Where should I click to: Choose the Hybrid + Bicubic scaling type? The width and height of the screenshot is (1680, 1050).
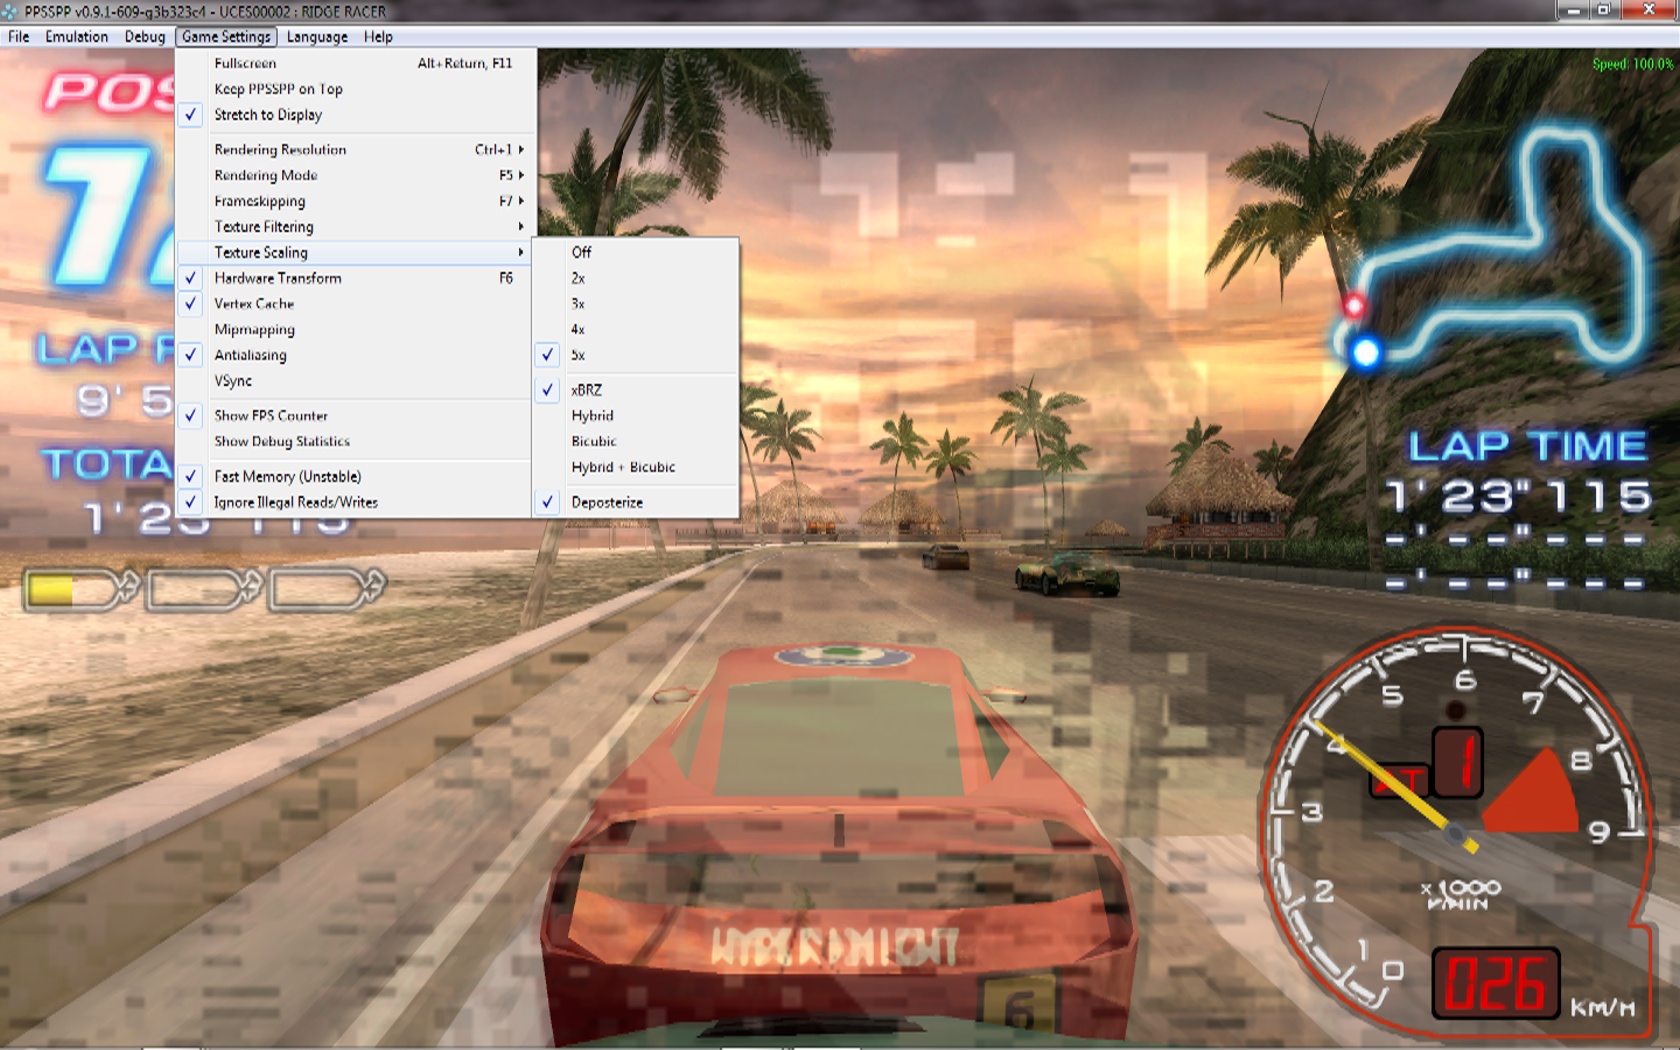(623, 467)
